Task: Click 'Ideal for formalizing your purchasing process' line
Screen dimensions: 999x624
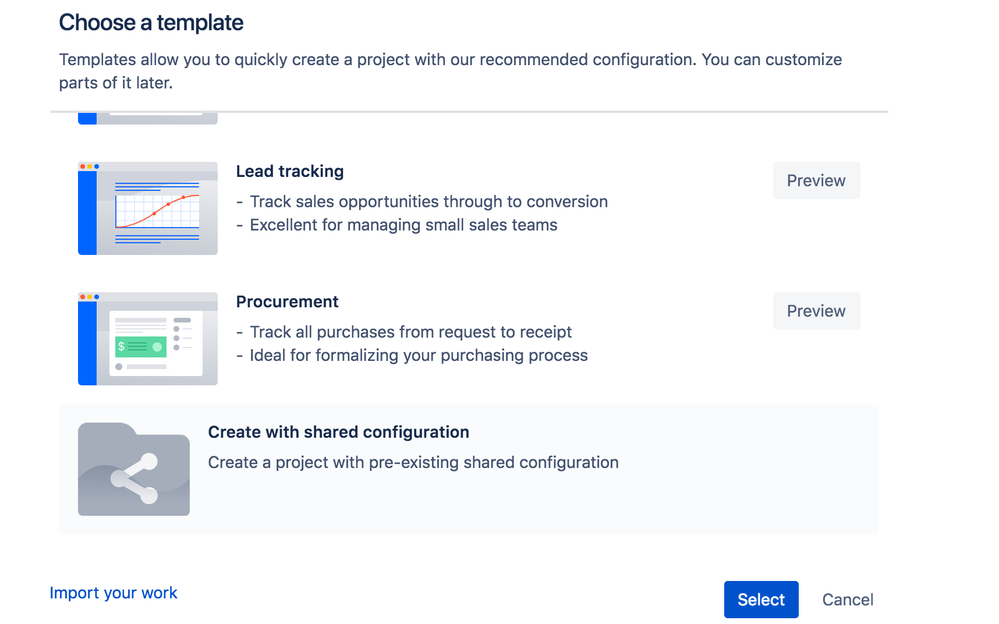Action: coord(418,355)
